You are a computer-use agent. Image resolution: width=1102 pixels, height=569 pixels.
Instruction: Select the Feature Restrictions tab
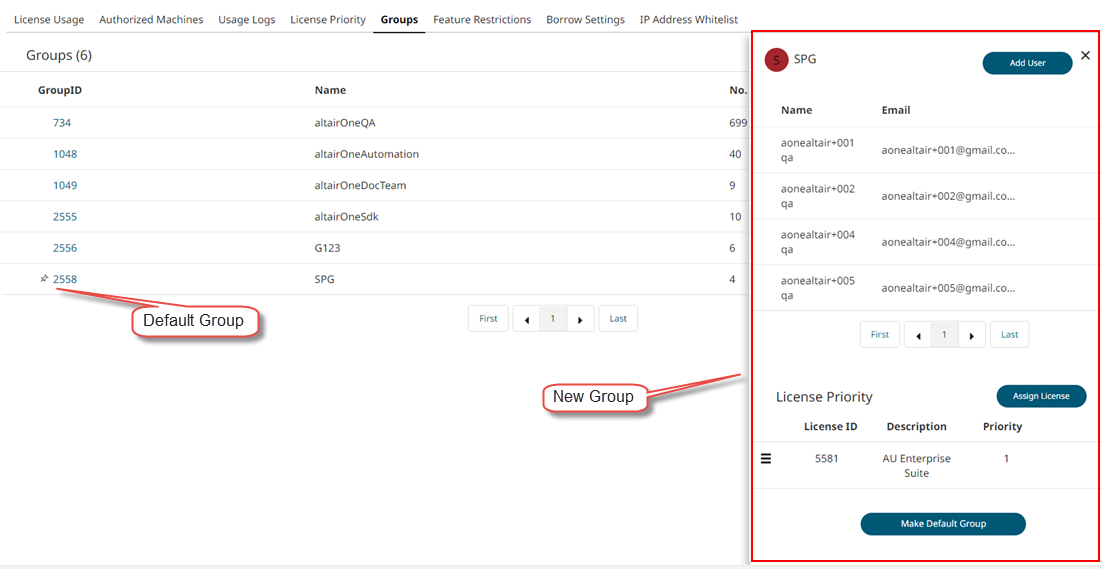pyautogui.click(x=482, y=19)
